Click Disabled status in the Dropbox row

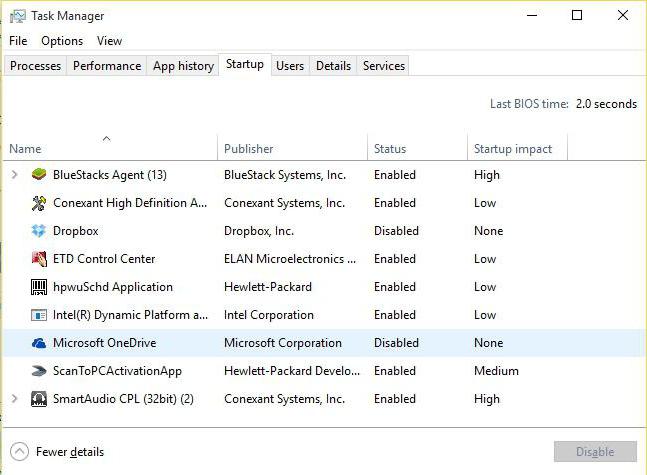(x=396, y=231)
